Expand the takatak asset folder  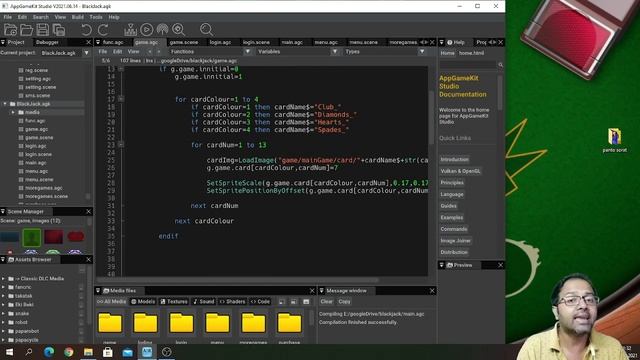[3, 296]
